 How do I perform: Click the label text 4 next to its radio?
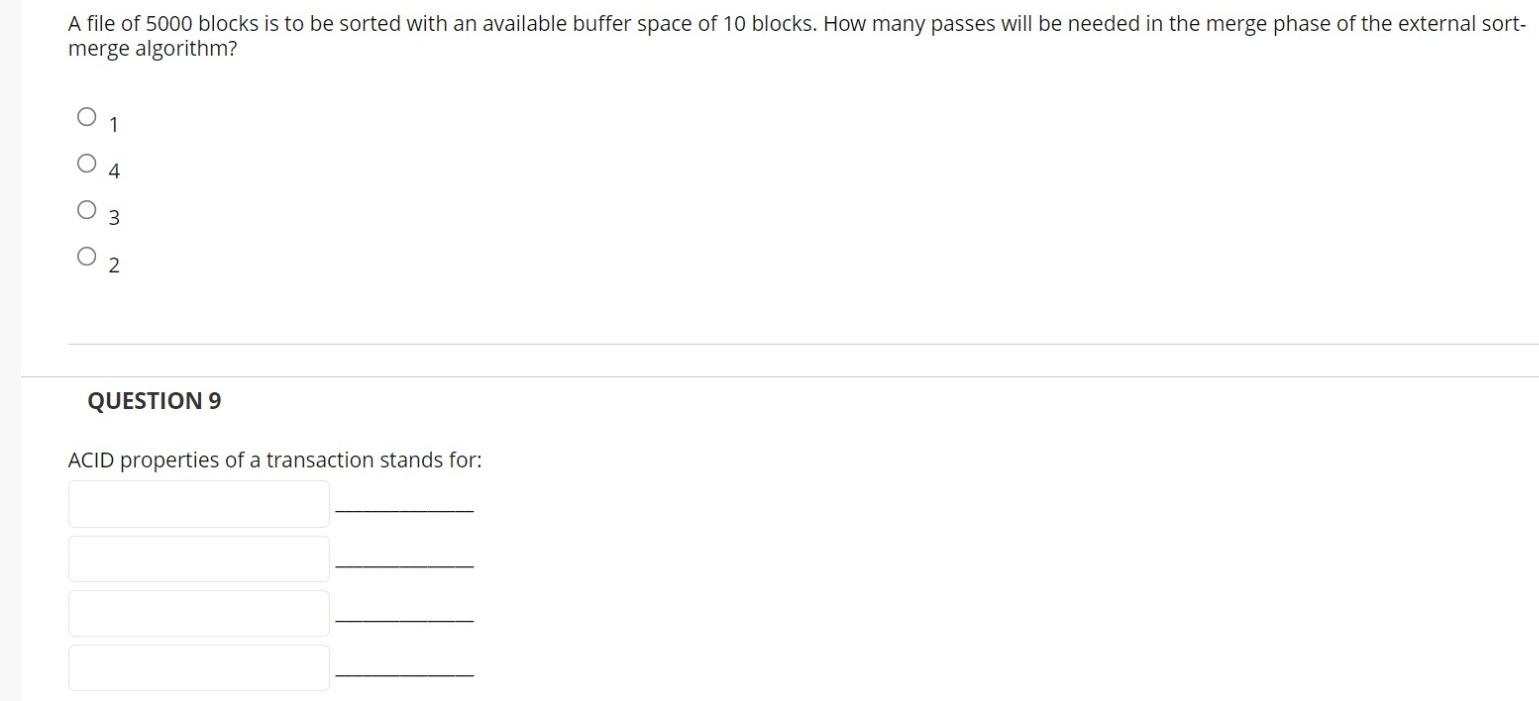114,170
